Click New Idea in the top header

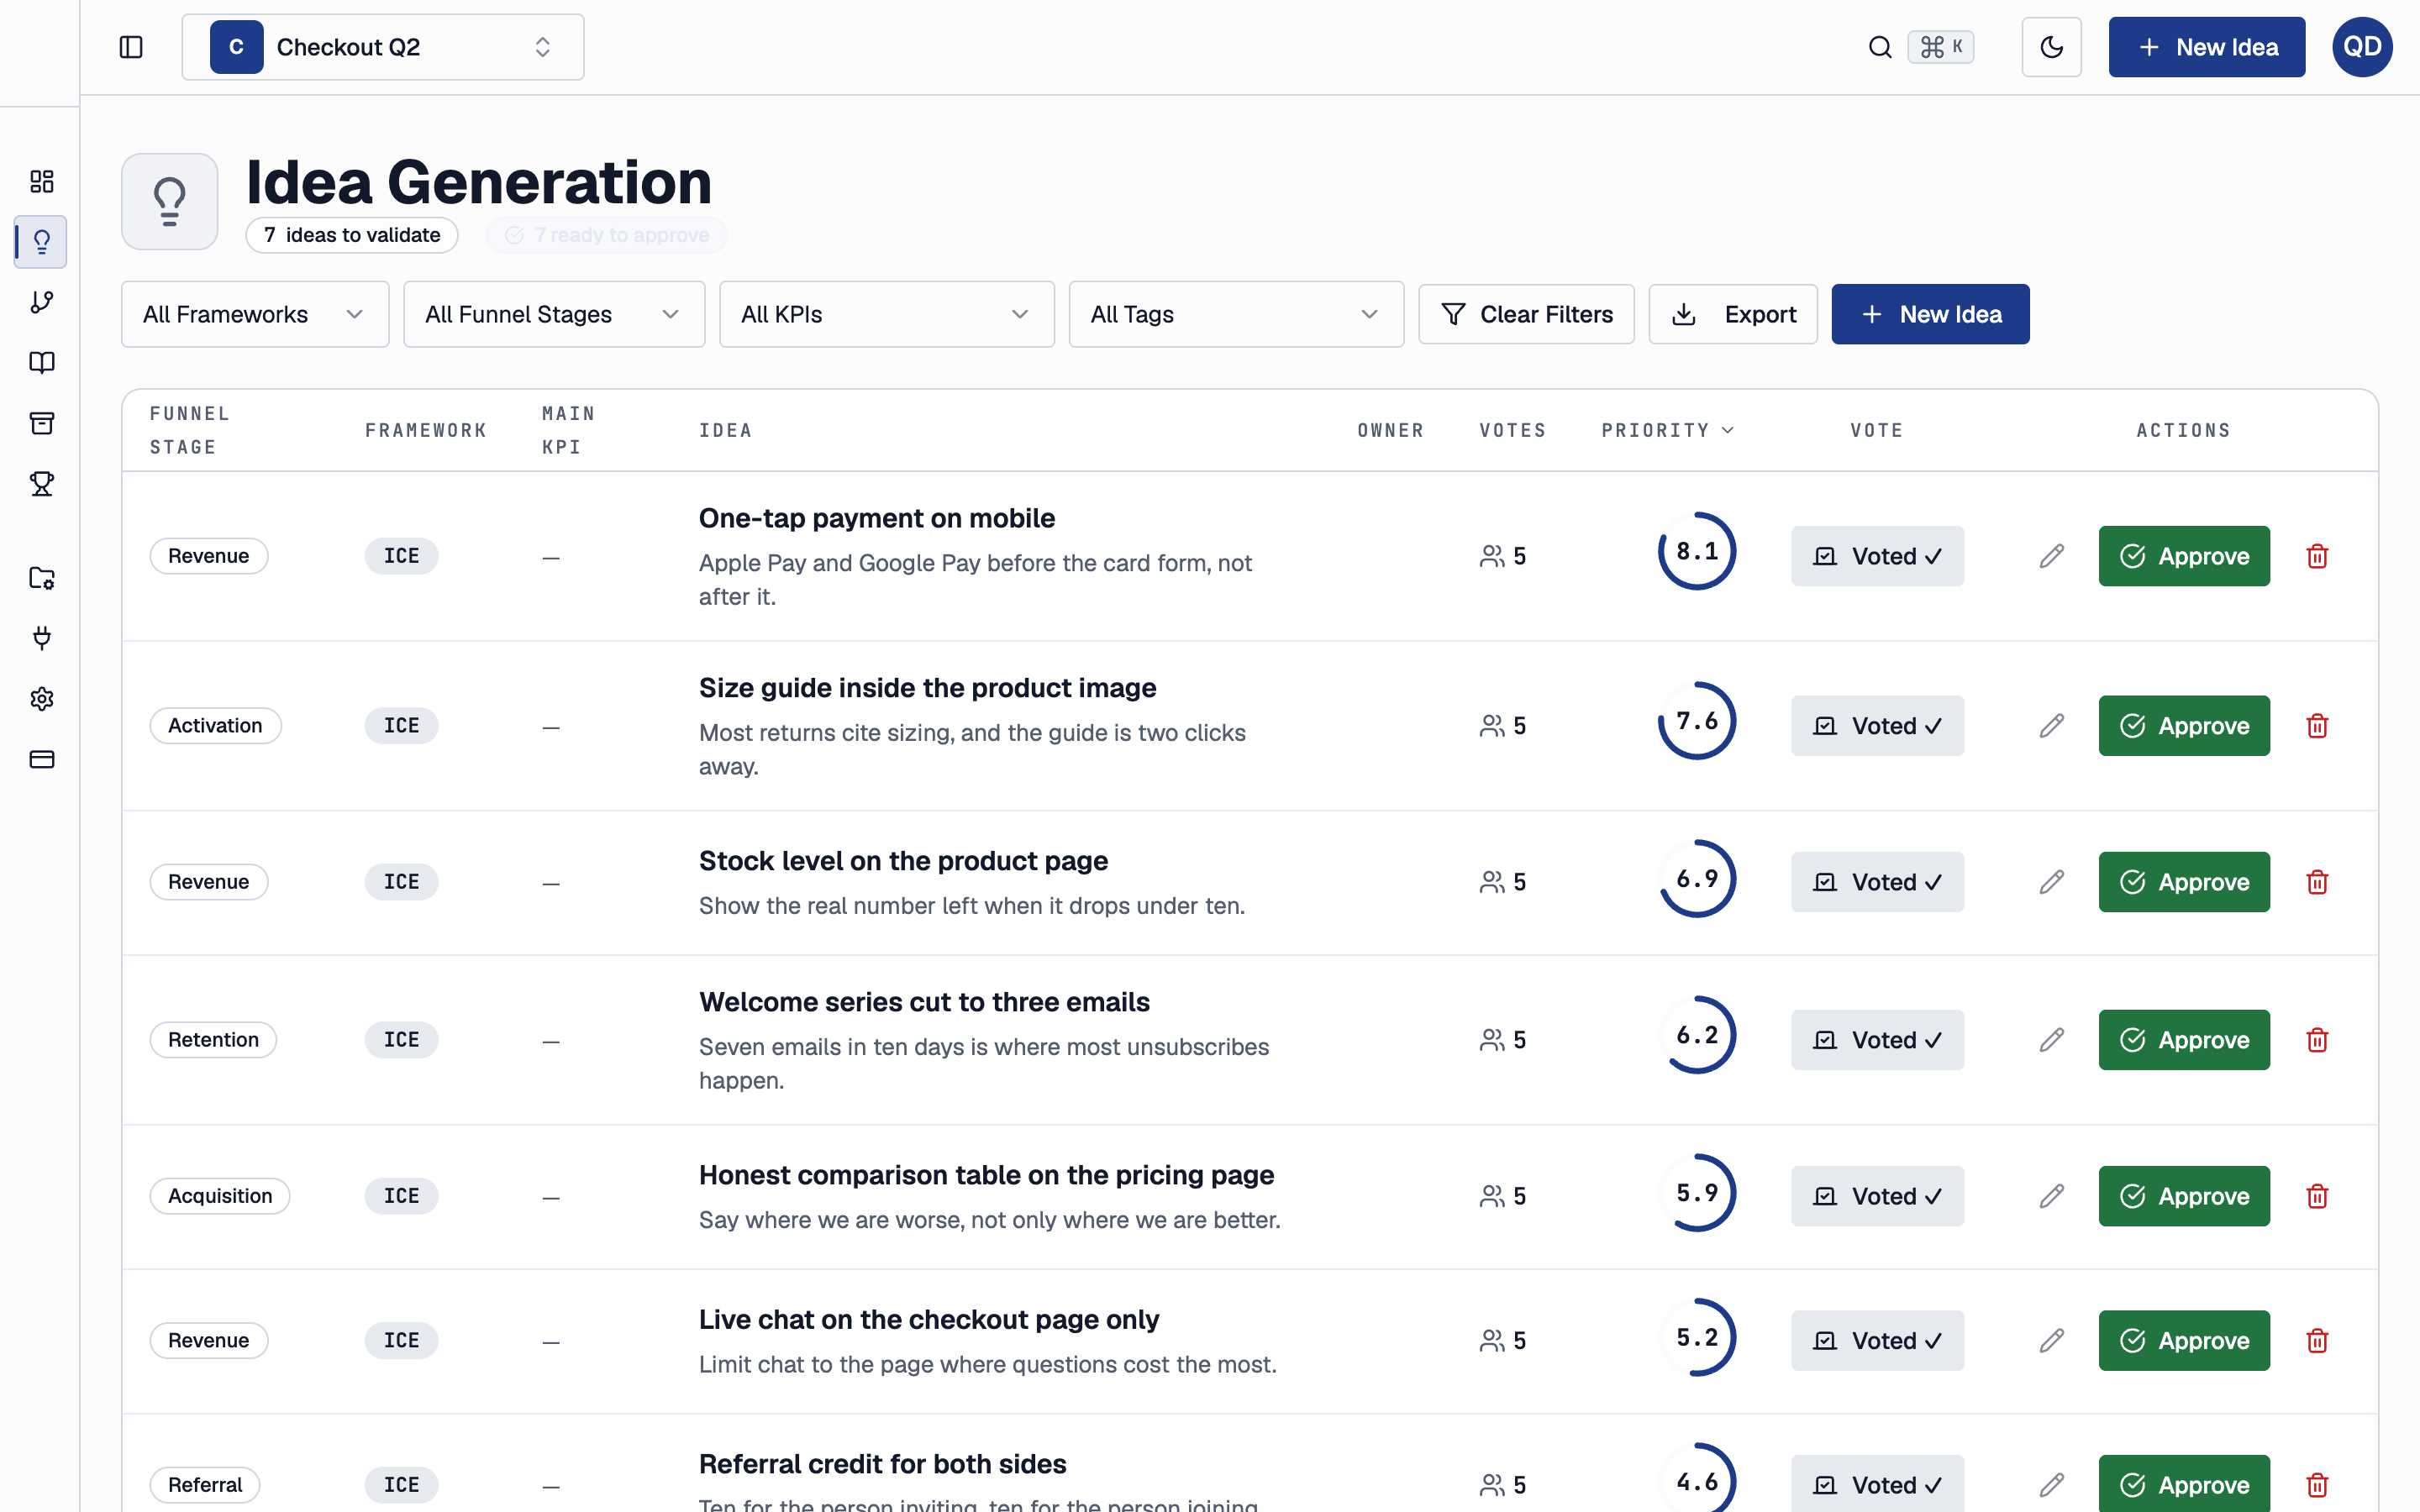2206,47
